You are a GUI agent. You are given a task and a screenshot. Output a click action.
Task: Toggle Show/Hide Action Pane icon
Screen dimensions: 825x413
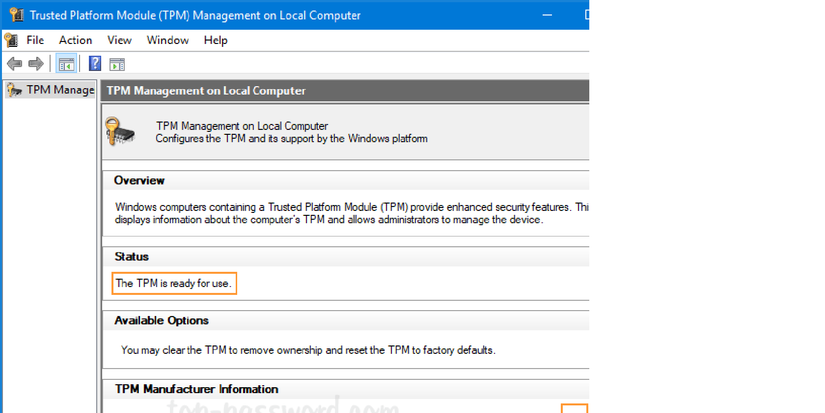(117, 64)
